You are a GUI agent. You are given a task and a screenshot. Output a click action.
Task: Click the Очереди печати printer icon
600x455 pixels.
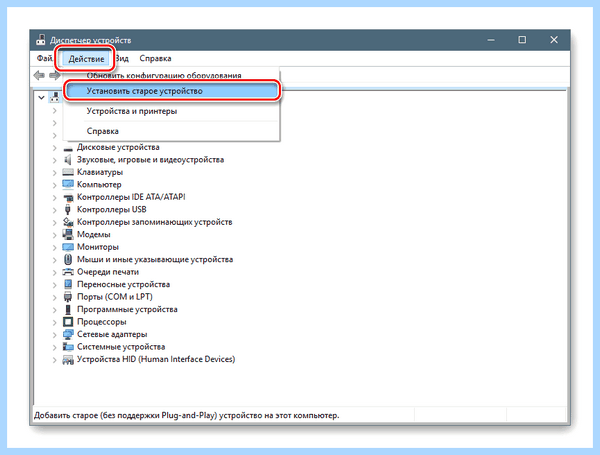click(x=68, y=272)
